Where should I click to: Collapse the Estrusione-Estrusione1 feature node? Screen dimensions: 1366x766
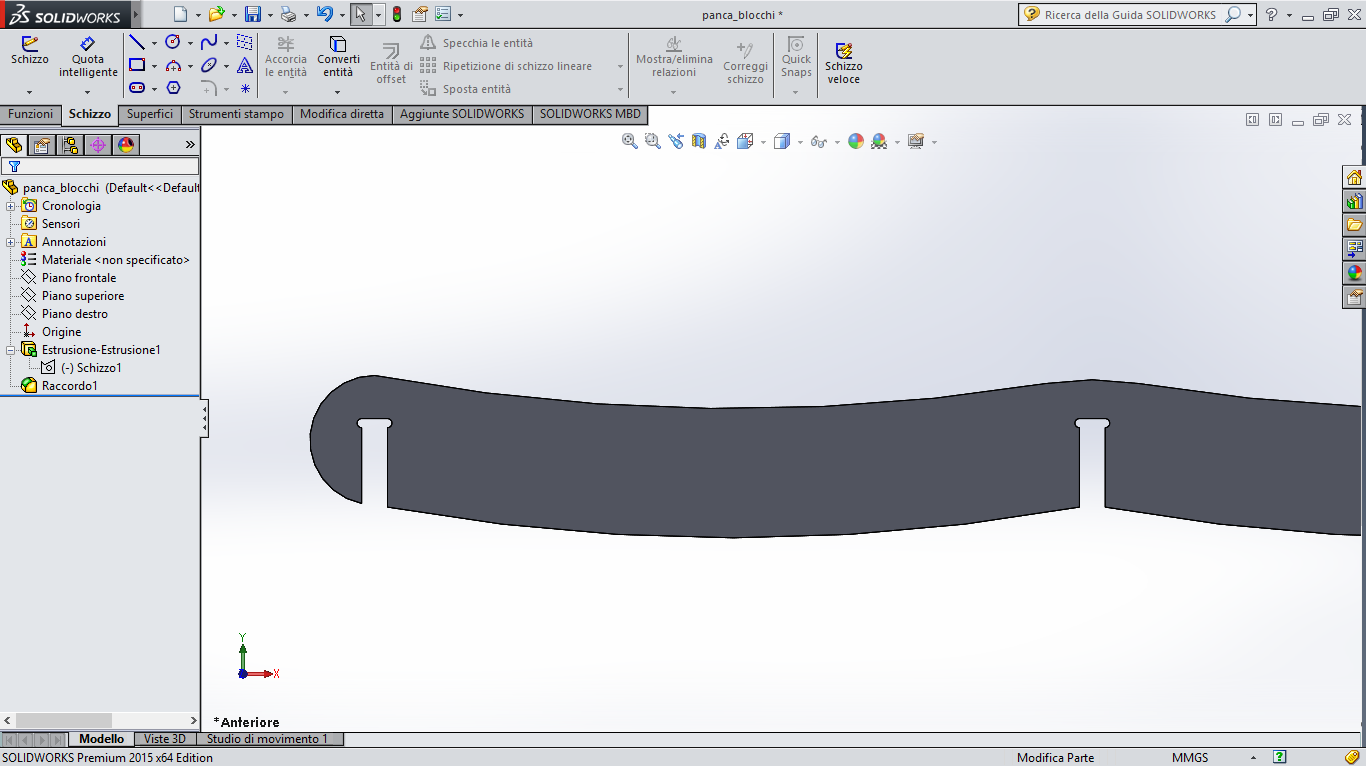pos(11,350)
